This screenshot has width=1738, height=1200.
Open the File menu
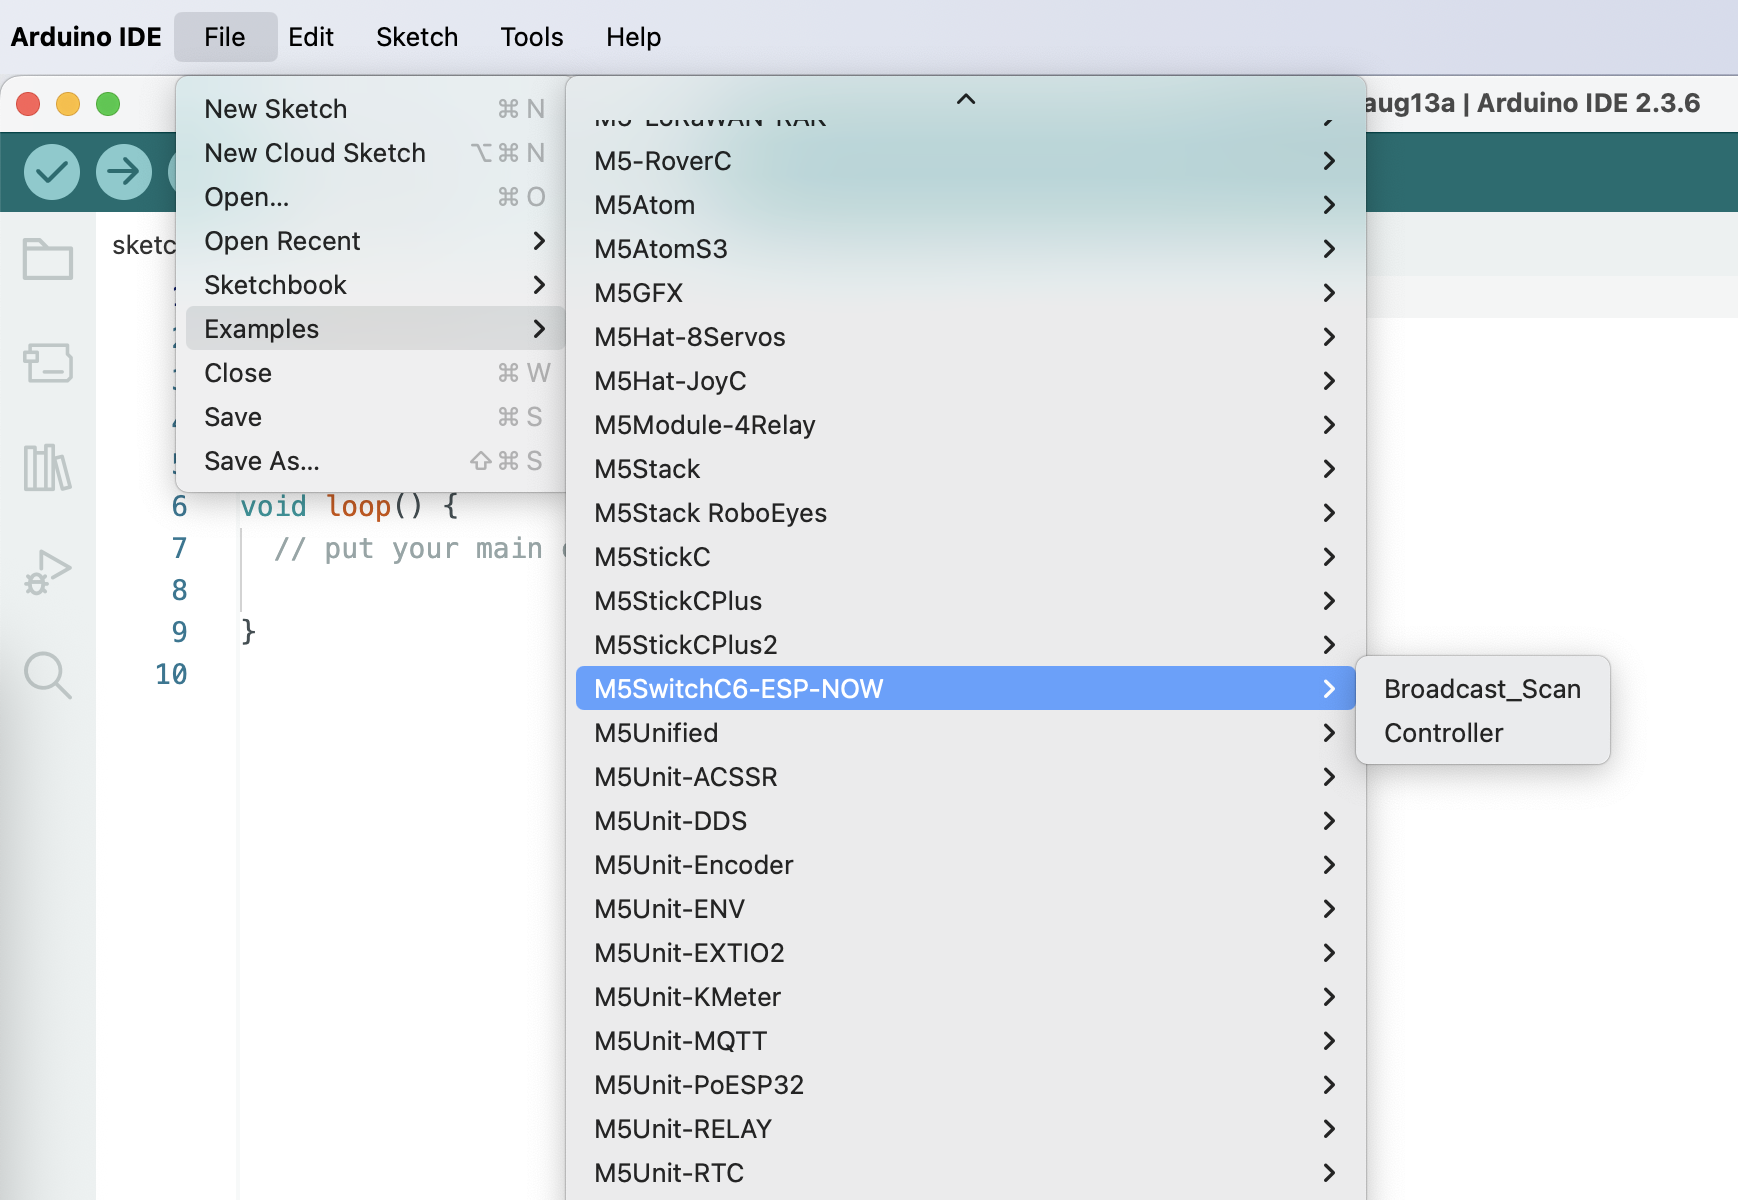pos(225,37)
